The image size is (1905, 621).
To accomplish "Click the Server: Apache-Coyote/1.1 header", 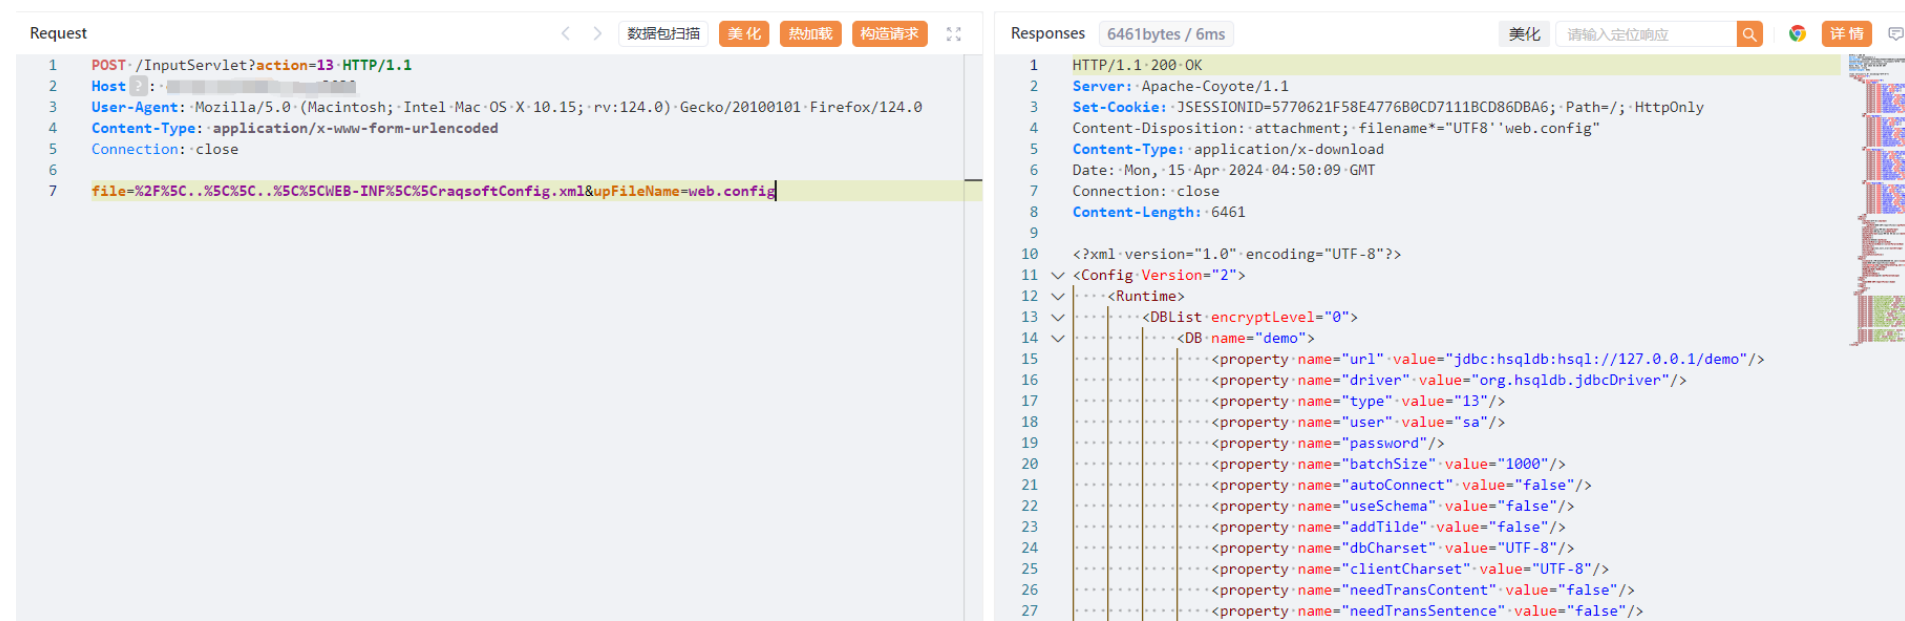I will tap(1180, 86).
